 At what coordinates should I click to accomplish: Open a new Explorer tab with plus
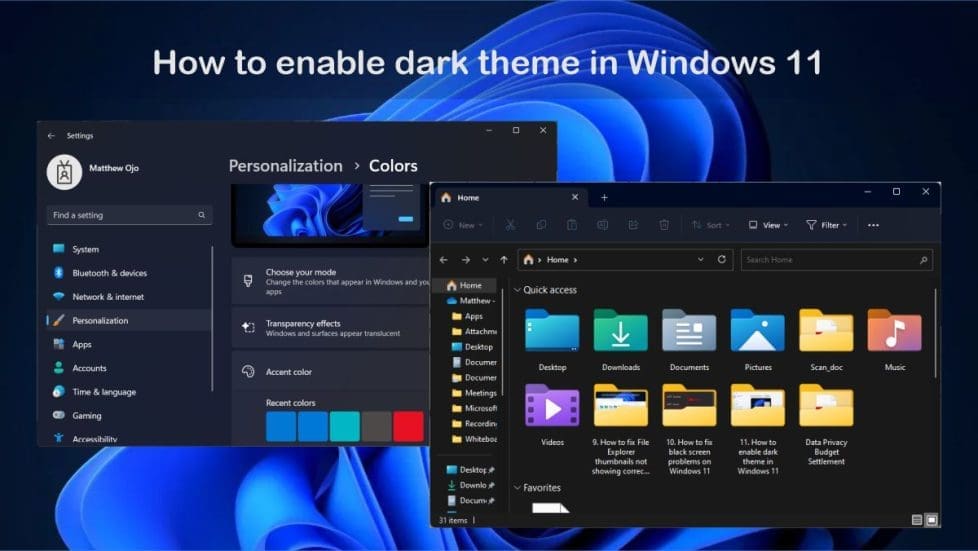[x=604, y=198]
